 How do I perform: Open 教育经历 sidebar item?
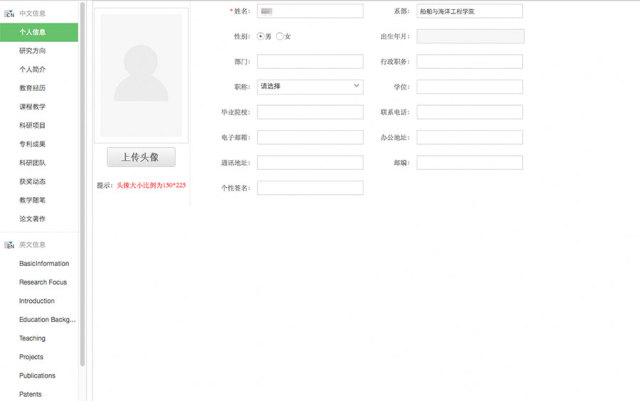point(33,88)
